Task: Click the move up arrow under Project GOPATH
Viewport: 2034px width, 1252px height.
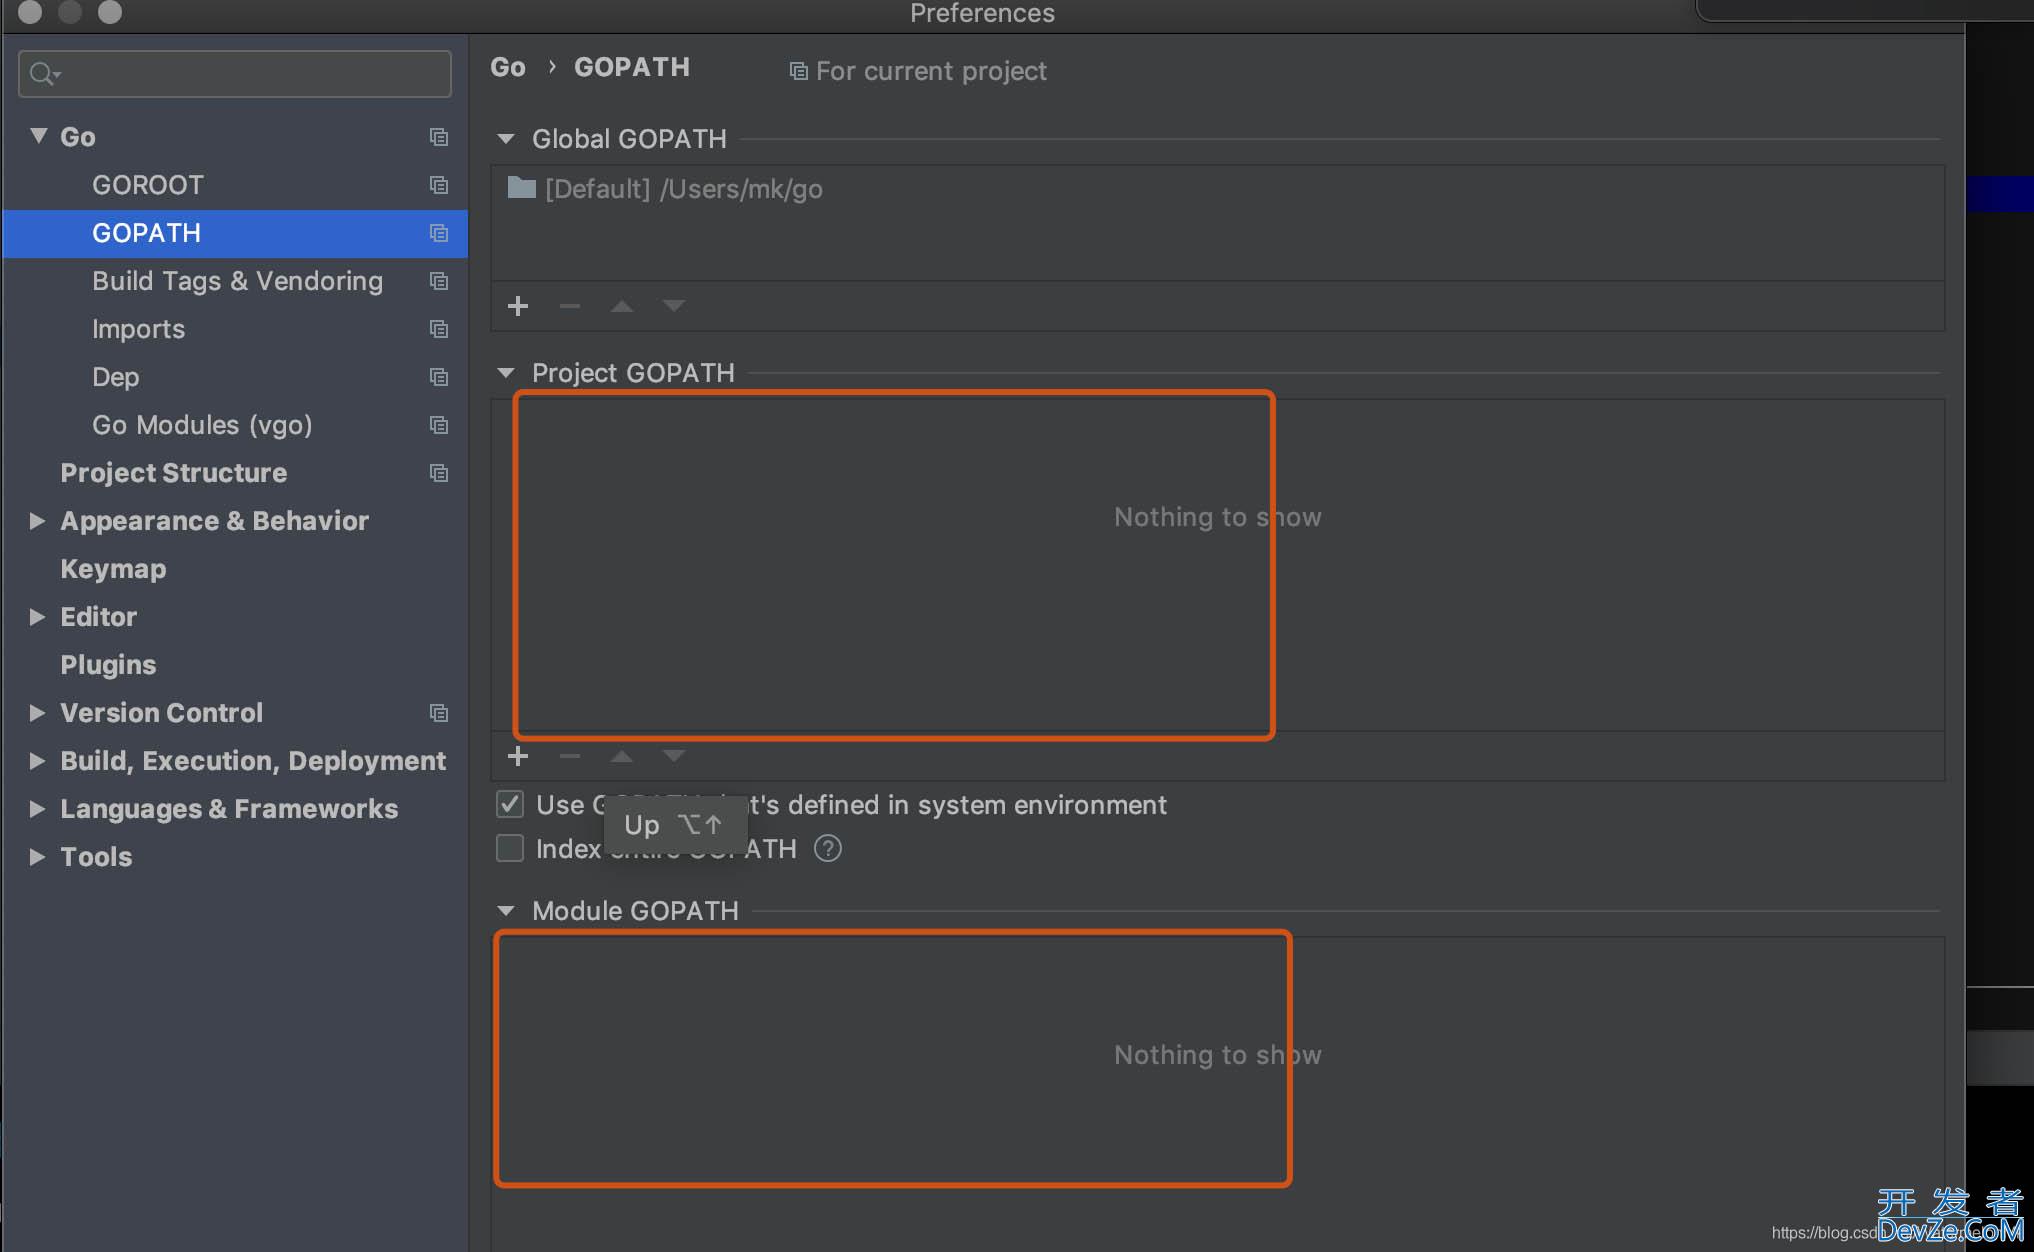Action: [620, 755]
